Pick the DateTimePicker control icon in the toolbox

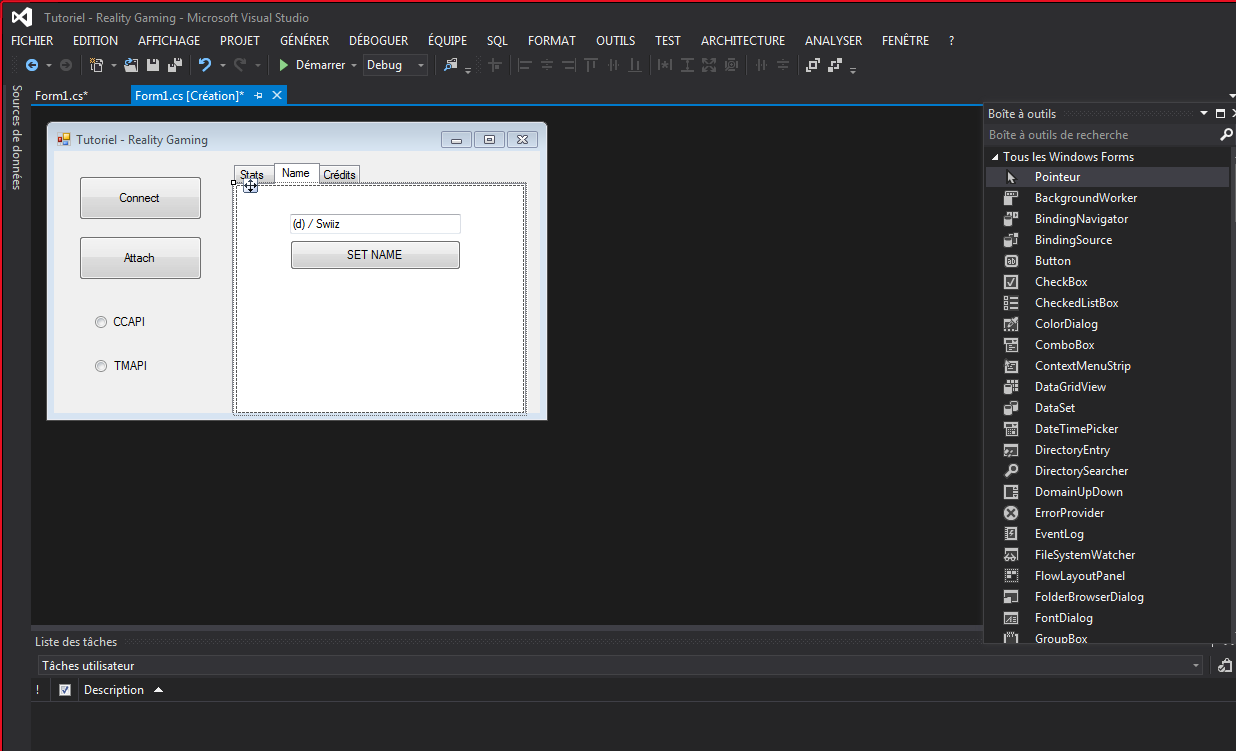[1011, 429]
